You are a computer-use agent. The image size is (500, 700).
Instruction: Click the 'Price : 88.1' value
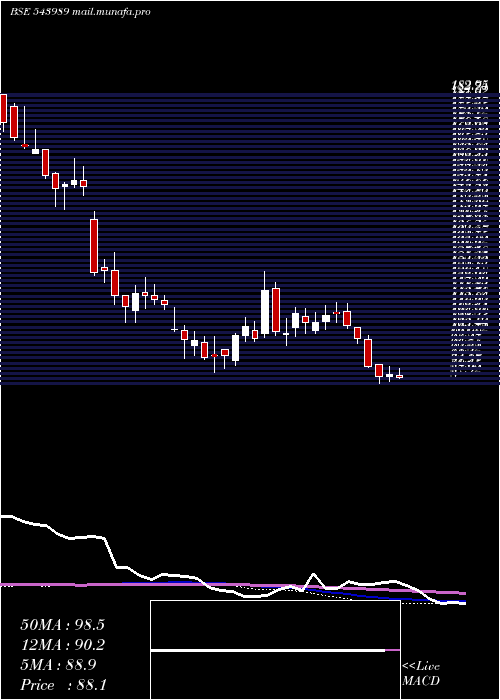pos(63,685)
